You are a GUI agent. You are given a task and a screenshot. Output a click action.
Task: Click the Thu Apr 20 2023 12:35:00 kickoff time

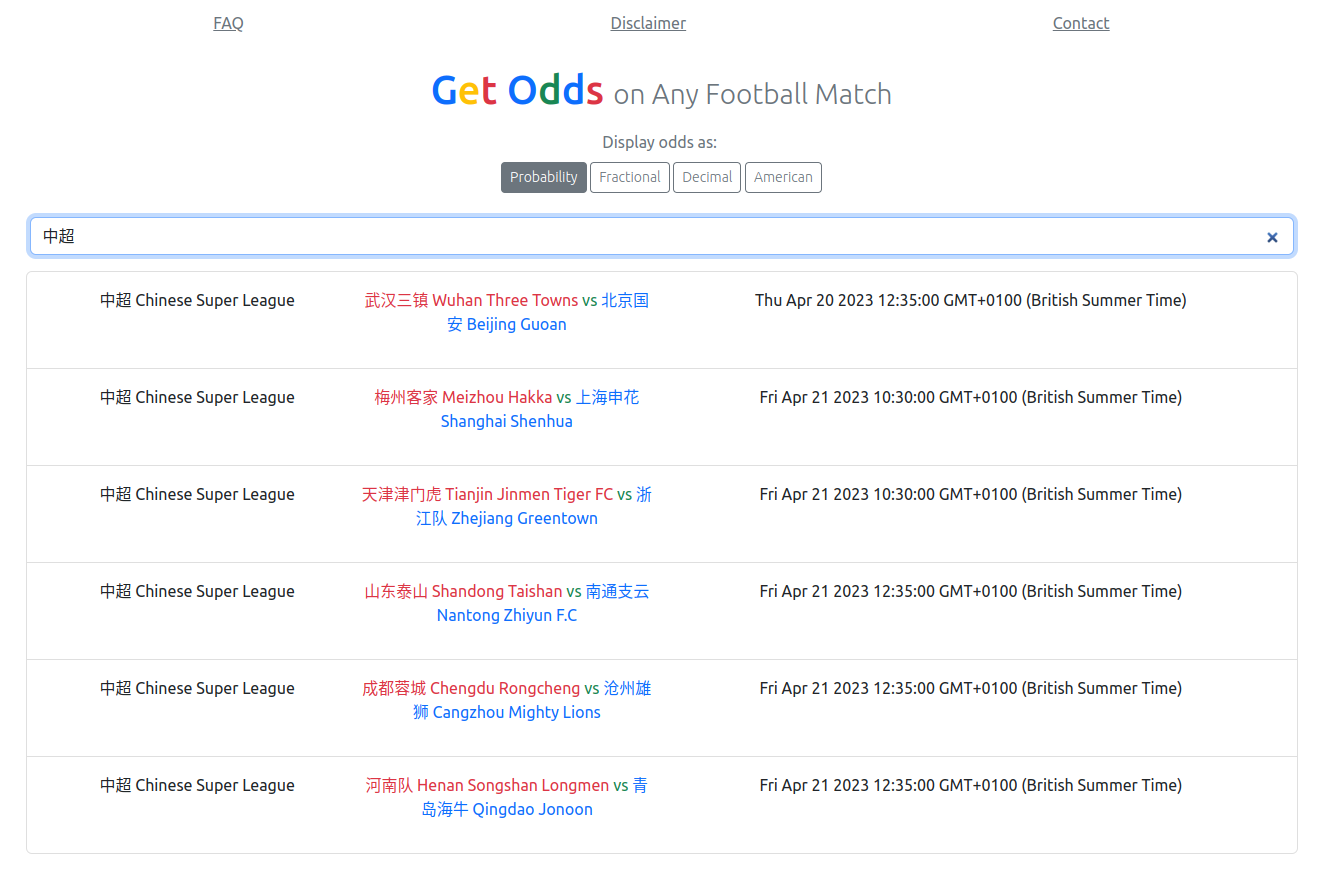point(971,300)
